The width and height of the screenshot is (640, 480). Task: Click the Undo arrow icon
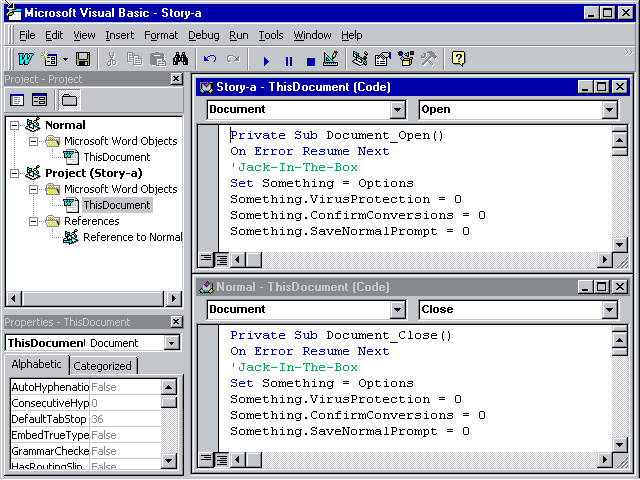(x=210, y=59)
